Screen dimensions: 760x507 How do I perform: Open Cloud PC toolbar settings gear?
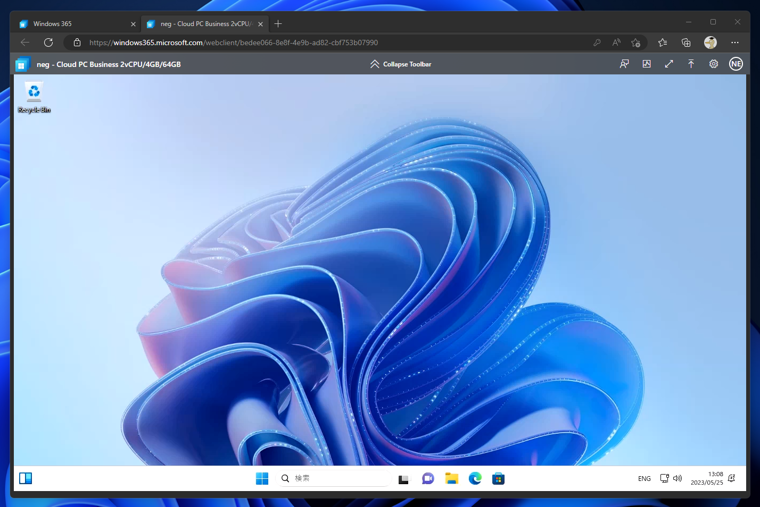pos(713,64)
